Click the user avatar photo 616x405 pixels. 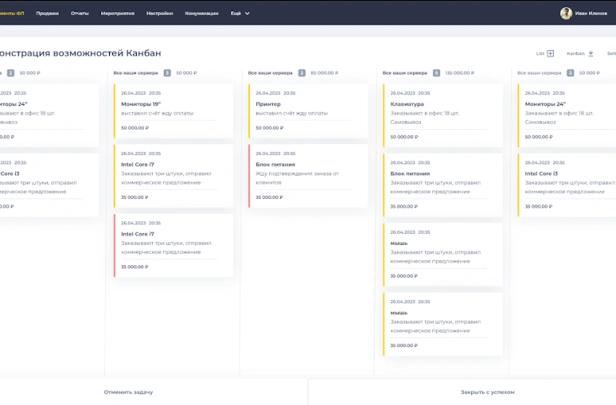click(x=566, y=13)
